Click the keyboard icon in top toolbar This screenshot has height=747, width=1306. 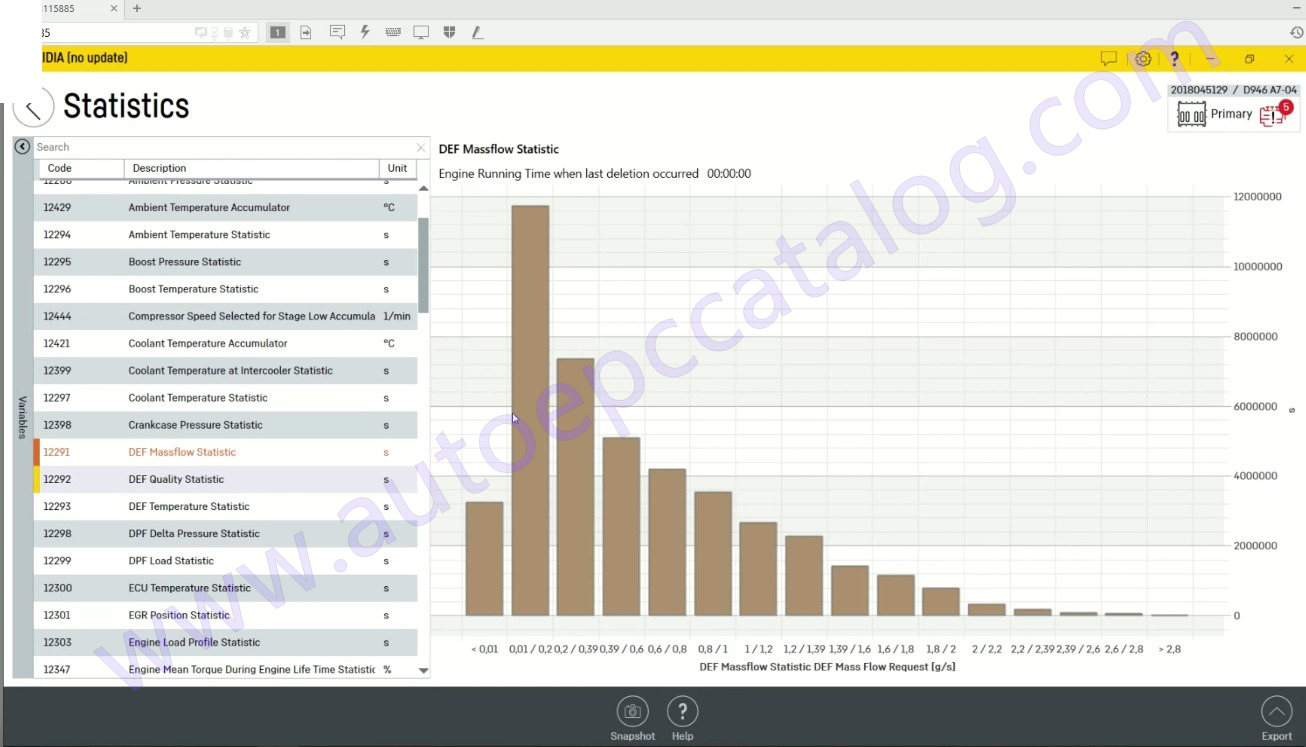pyautogui.click(x=393, y=32)
